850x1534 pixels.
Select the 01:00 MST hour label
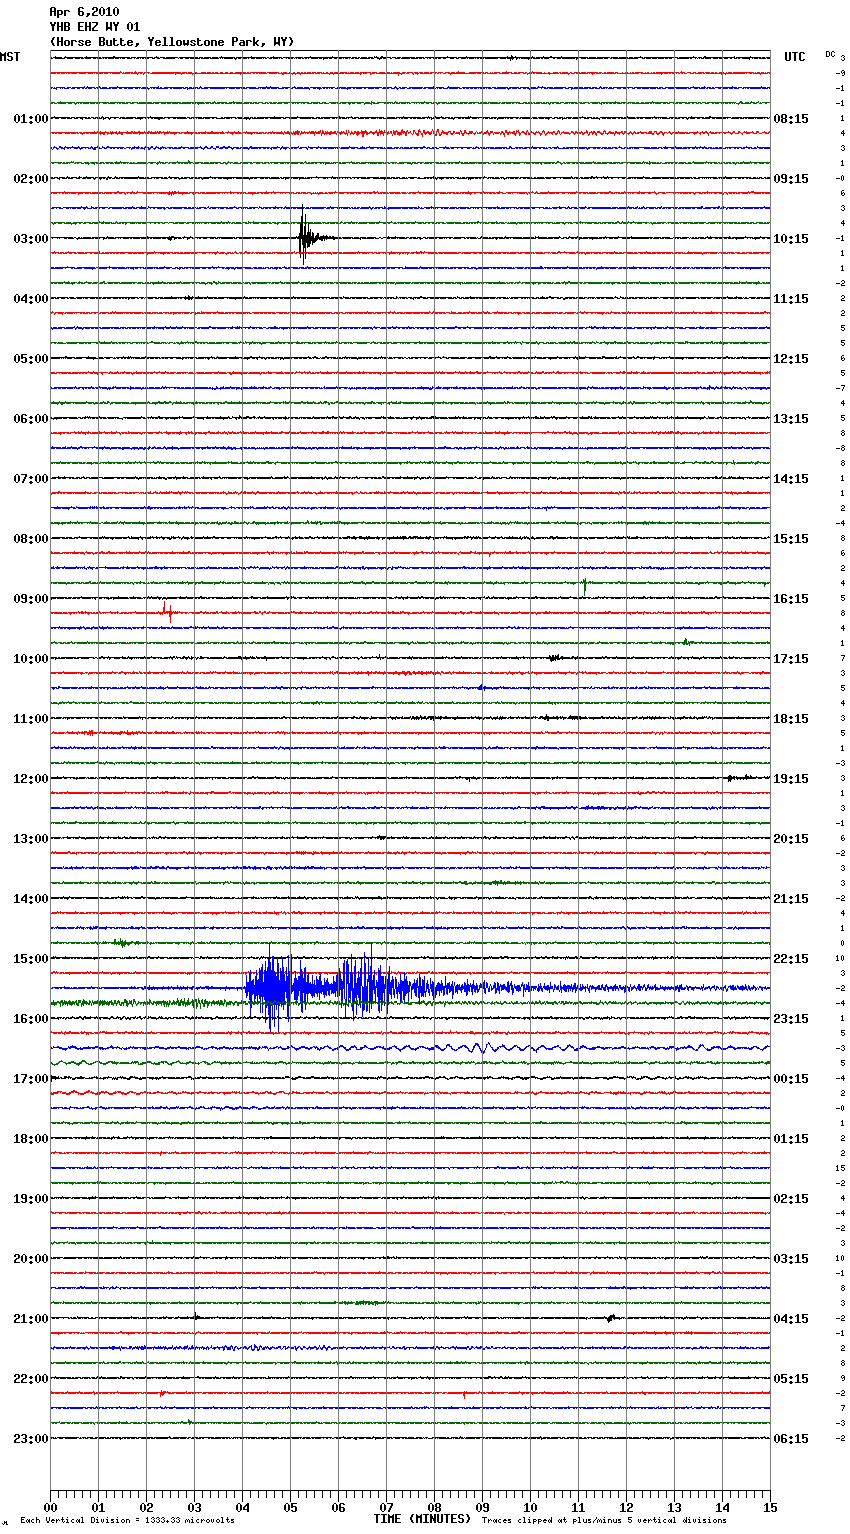(x=31, y=119)
